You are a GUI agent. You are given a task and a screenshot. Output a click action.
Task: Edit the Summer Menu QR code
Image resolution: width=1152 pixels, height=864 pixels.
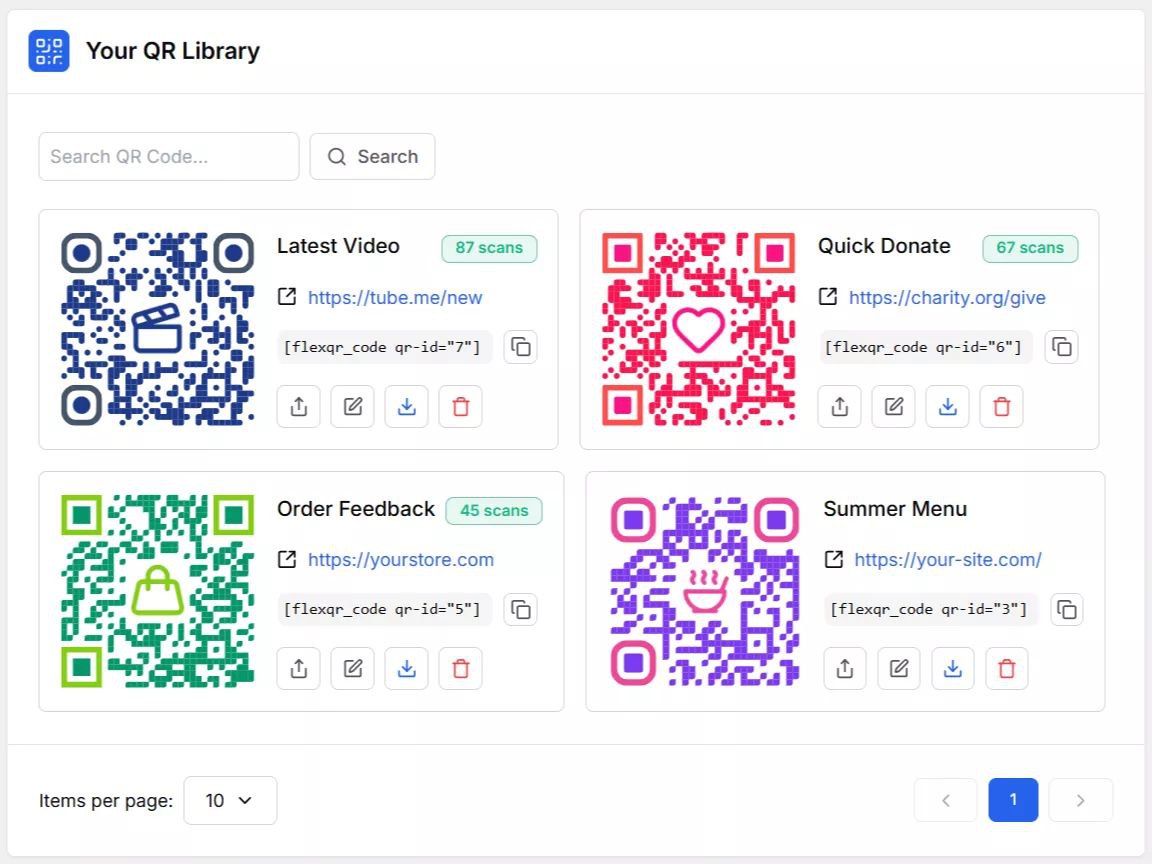coord(899,669)
